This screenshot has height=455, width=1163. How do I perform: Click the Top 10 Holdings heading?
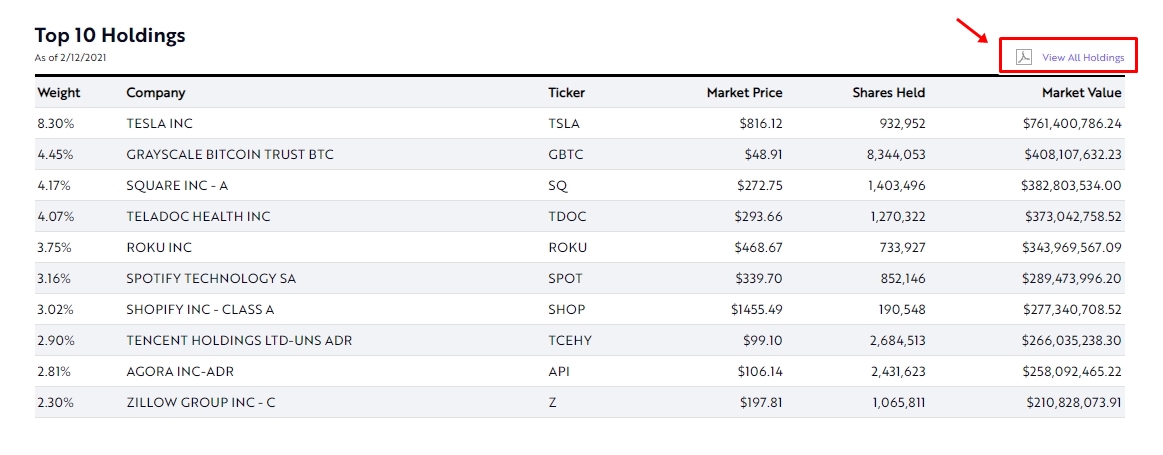point(110,35)
